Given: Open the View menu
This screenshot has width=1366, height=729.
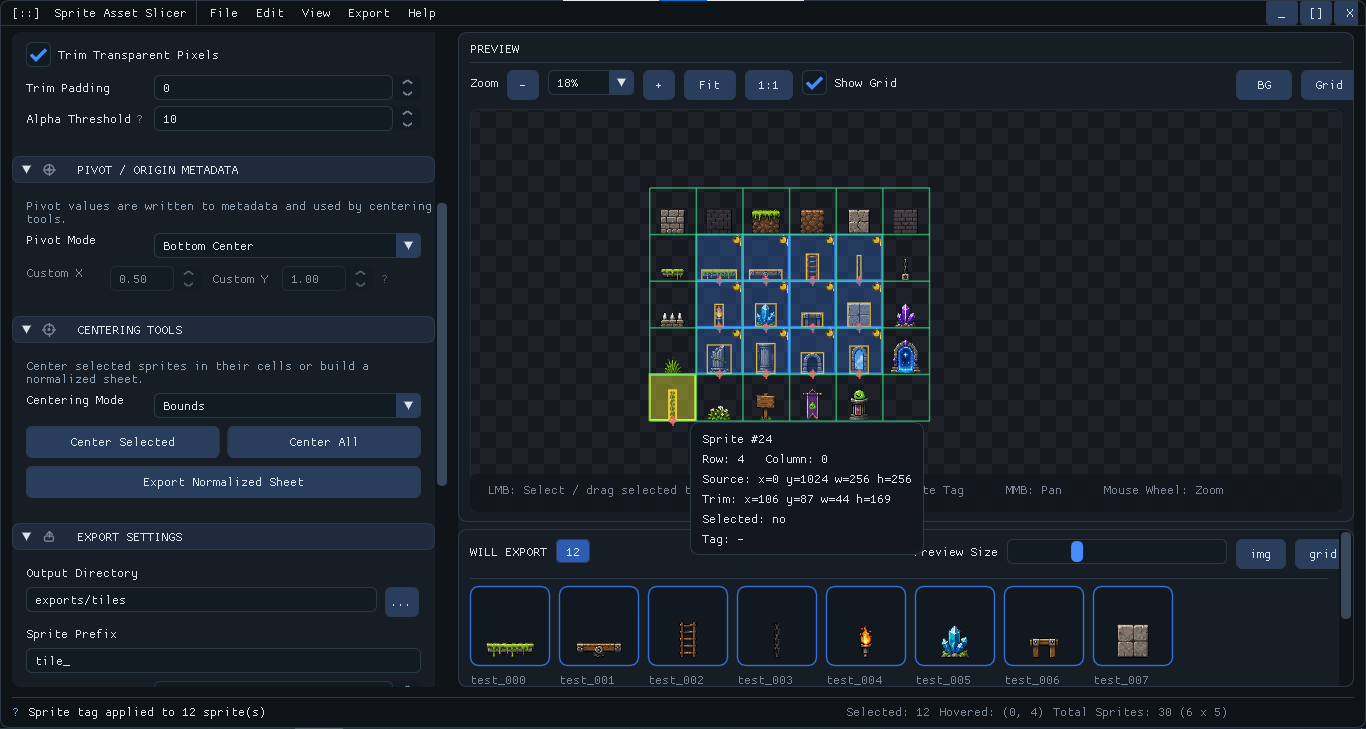Looking at the screenshot, I should pyautogui.click(x=316, y=13).
